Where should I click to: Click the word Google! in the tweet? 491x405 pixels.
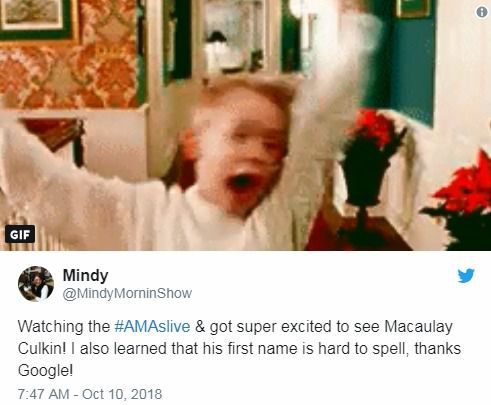pos(45,371)
